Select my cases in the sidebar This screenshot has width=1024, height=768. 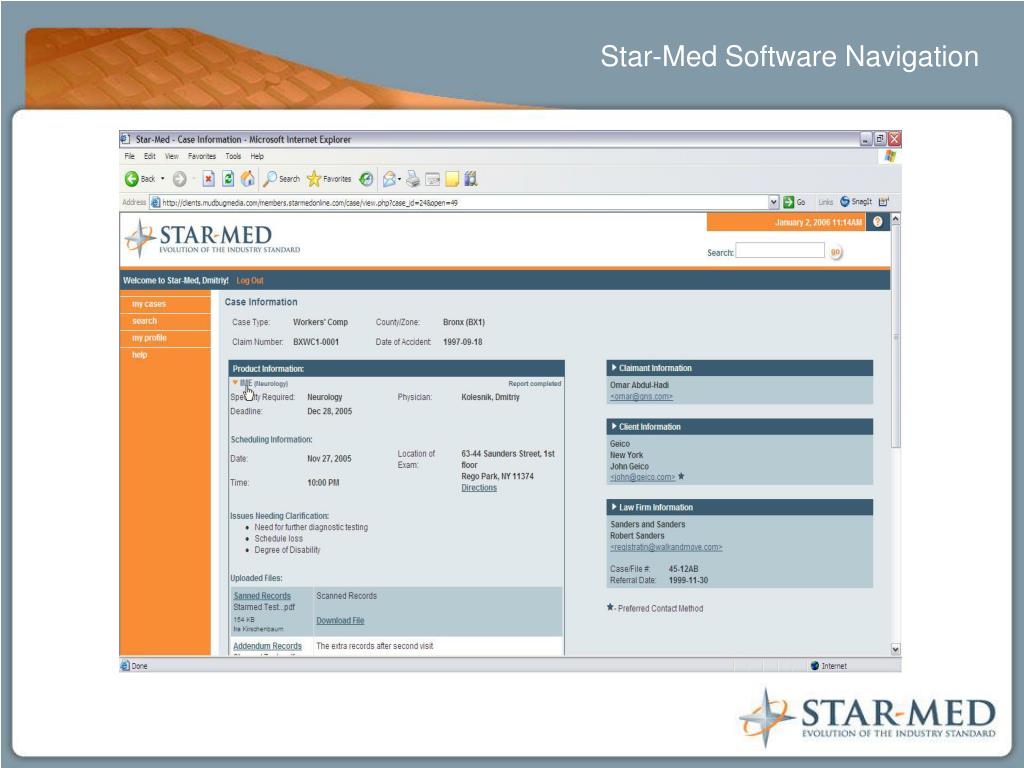pos(149,304)
